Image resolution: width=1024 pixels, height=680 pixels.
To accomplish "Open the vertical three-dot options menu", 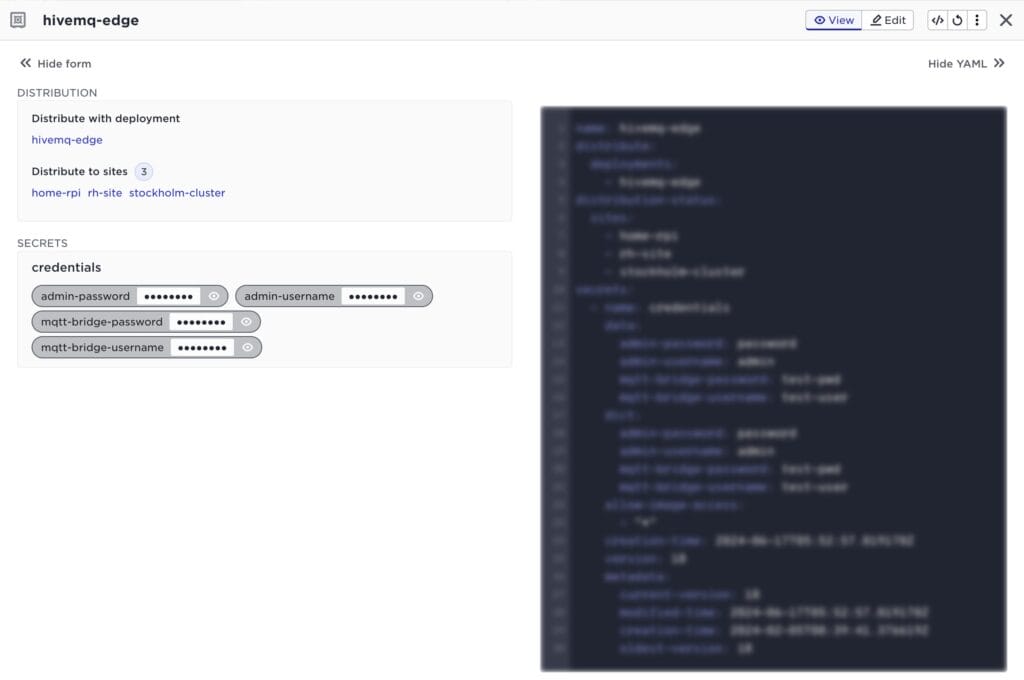I will point(977,20).
